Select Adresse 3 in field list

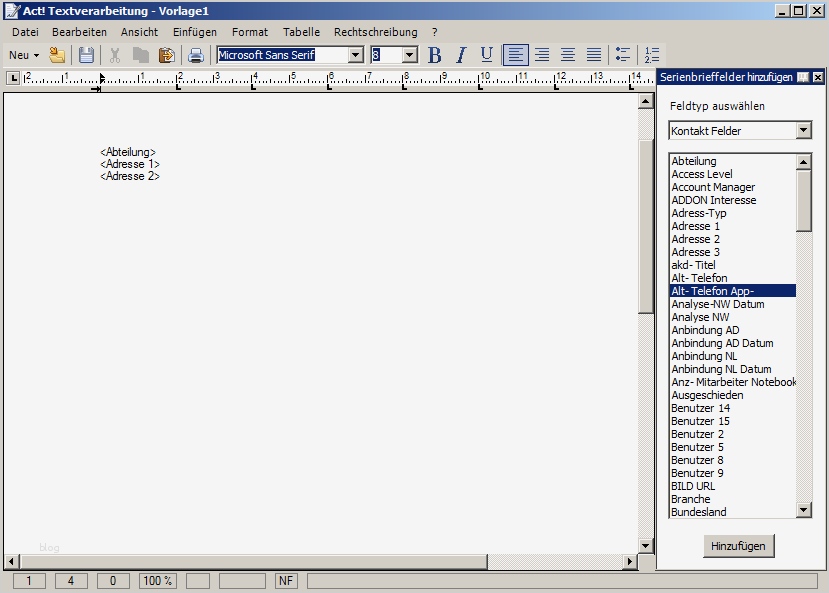click(733, 252)
